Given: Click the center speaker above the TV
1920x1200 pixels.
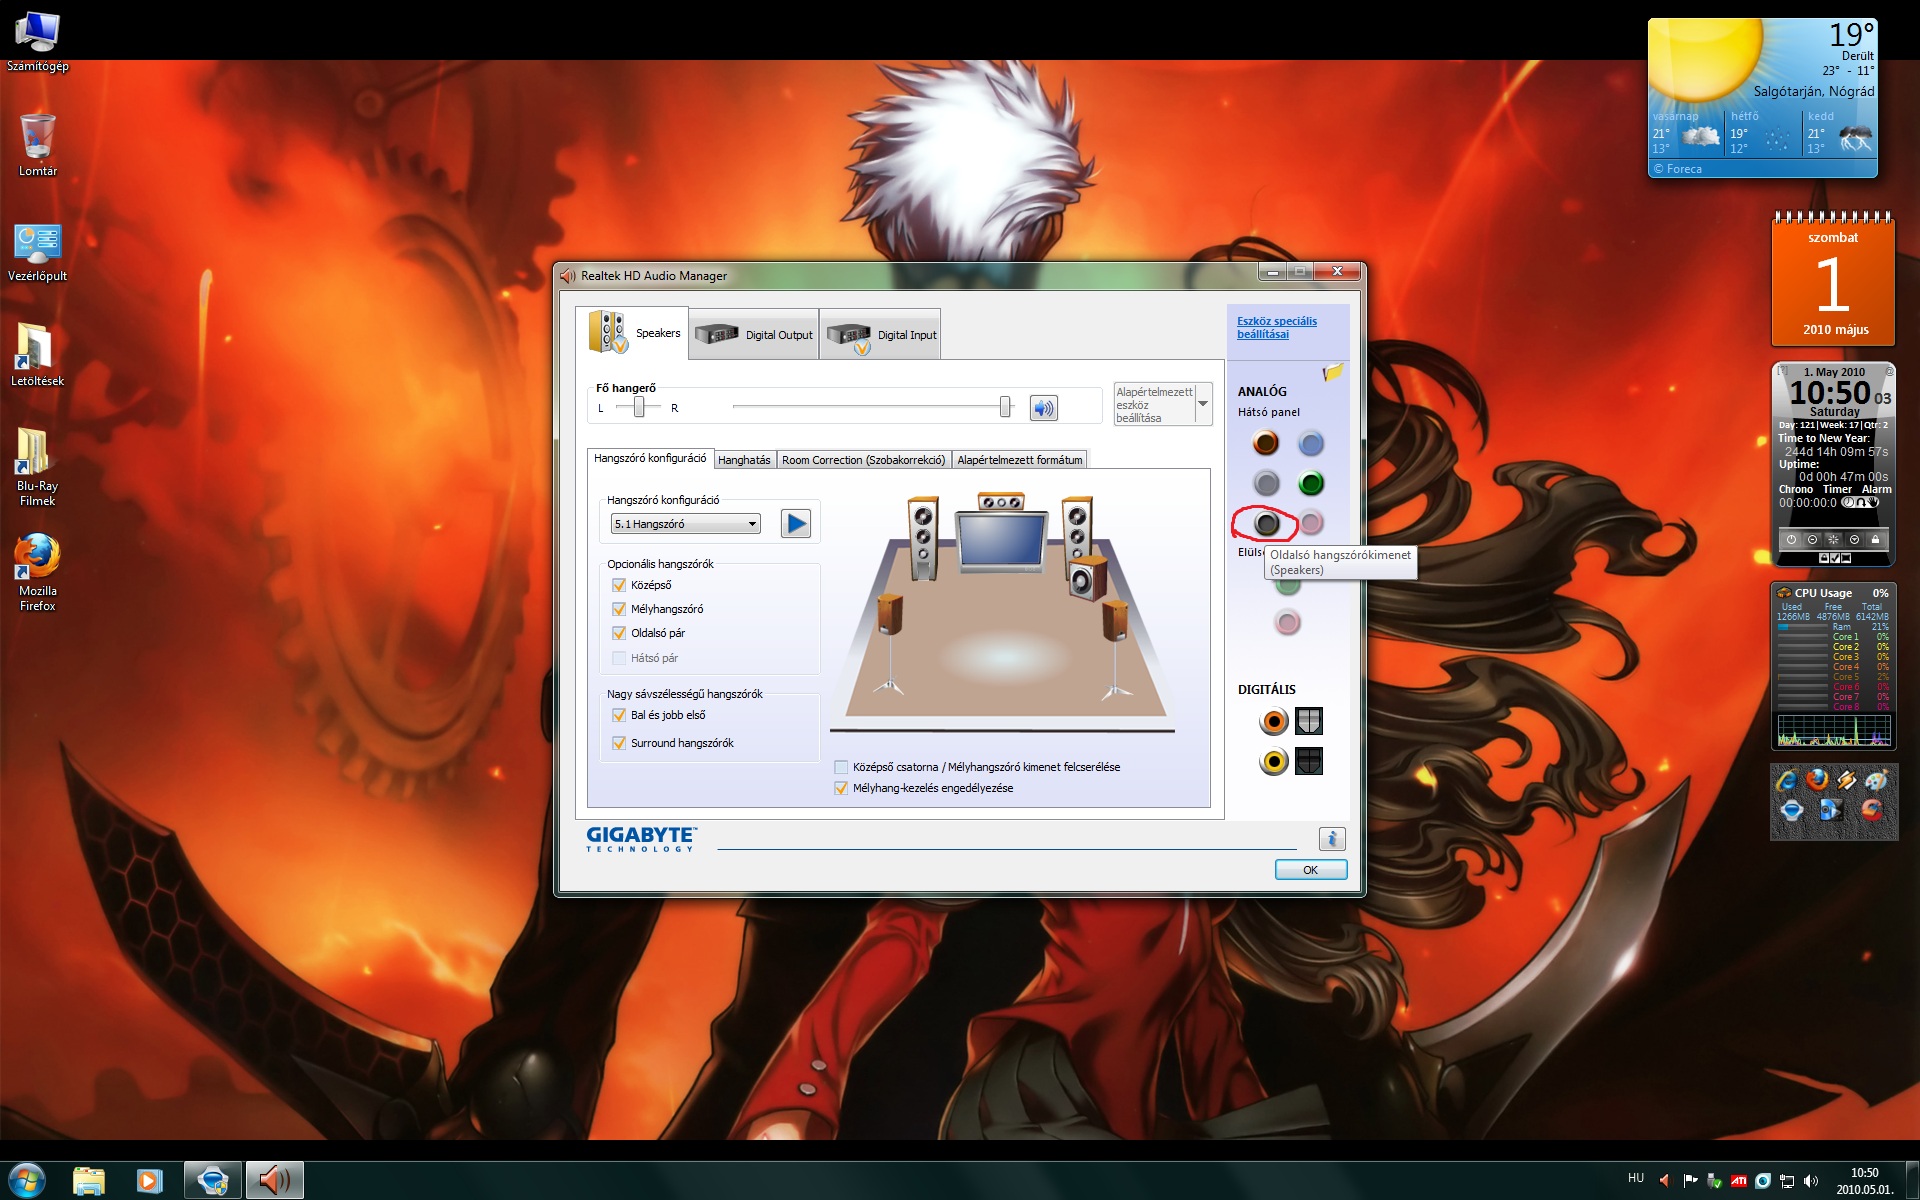Looking at the screenshot, I should 1001,501.
